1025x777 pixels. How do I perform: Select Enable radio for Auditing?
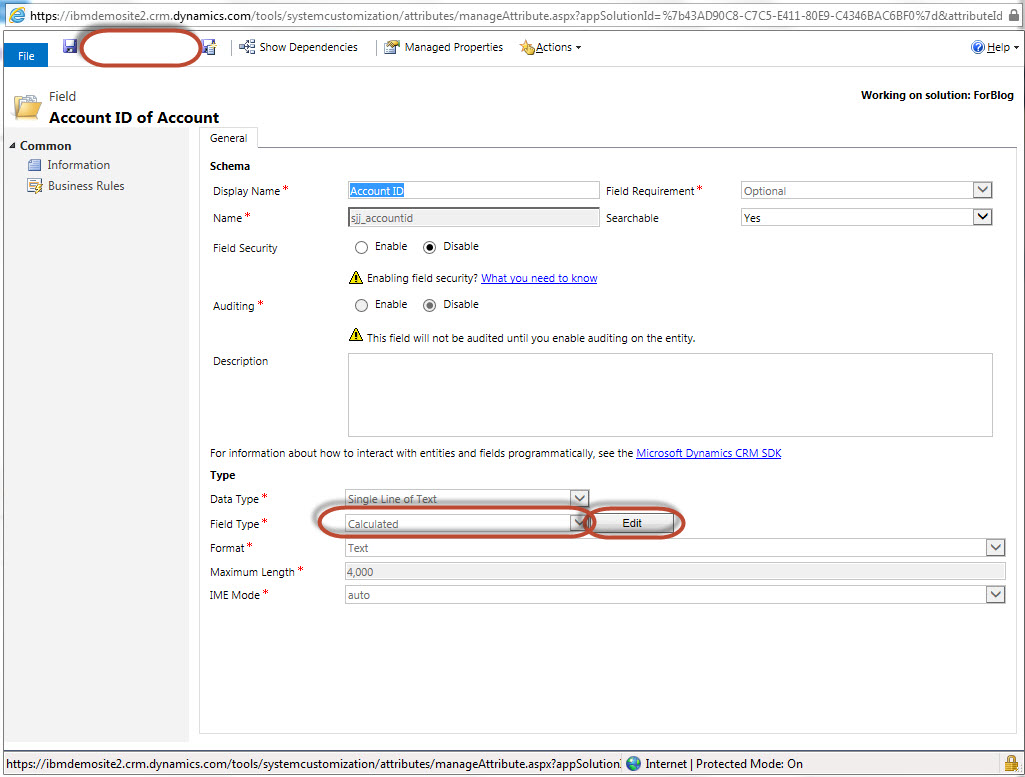click(362, 305)
